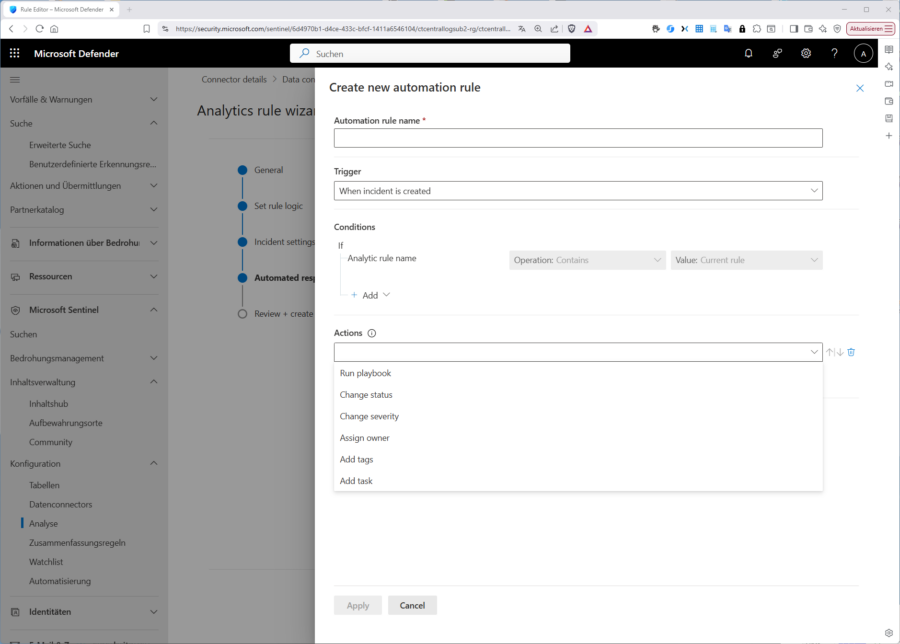This screenshot has width=900, height=644.
Task: Open the Microsoft Defender app launcher grid
Action: pos(14,53)
